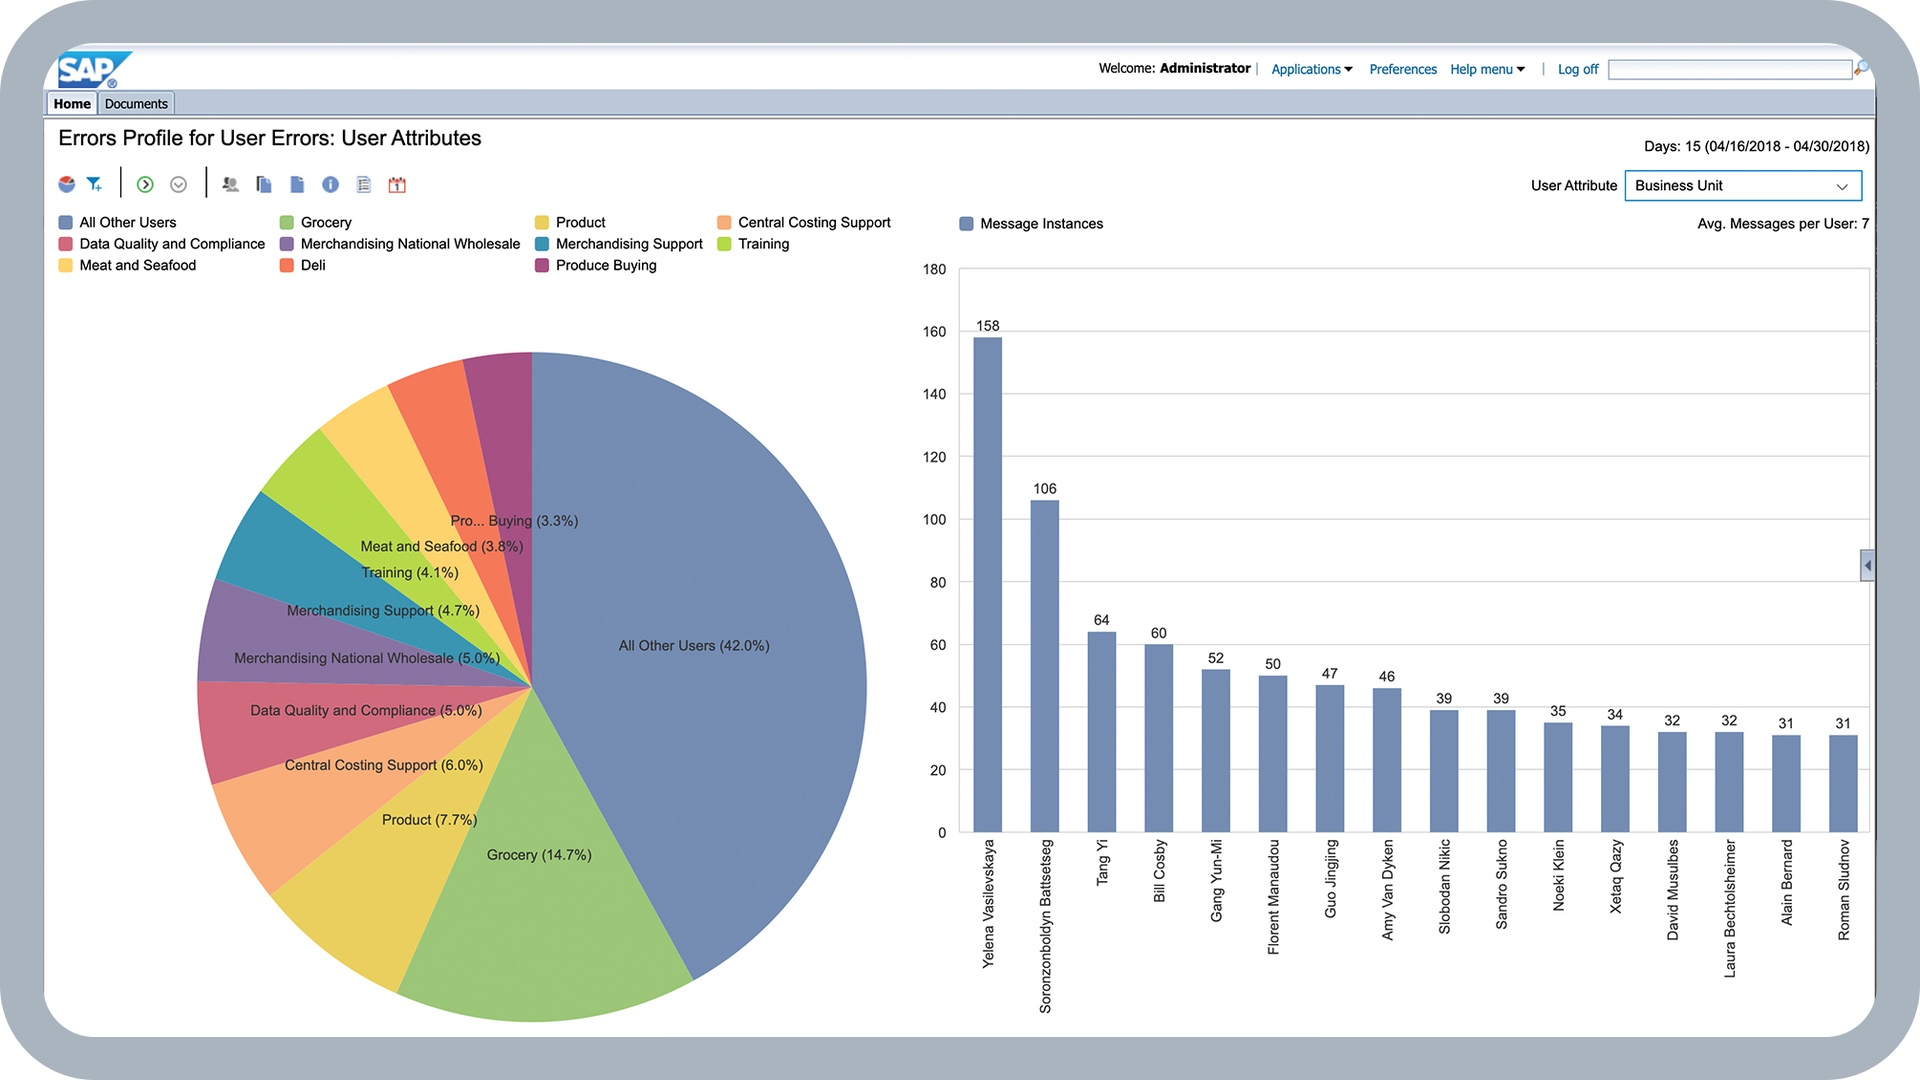Toggle the Produce Buying legend entry
Screen dimensions: 1920x1080
tap(596, 265)
